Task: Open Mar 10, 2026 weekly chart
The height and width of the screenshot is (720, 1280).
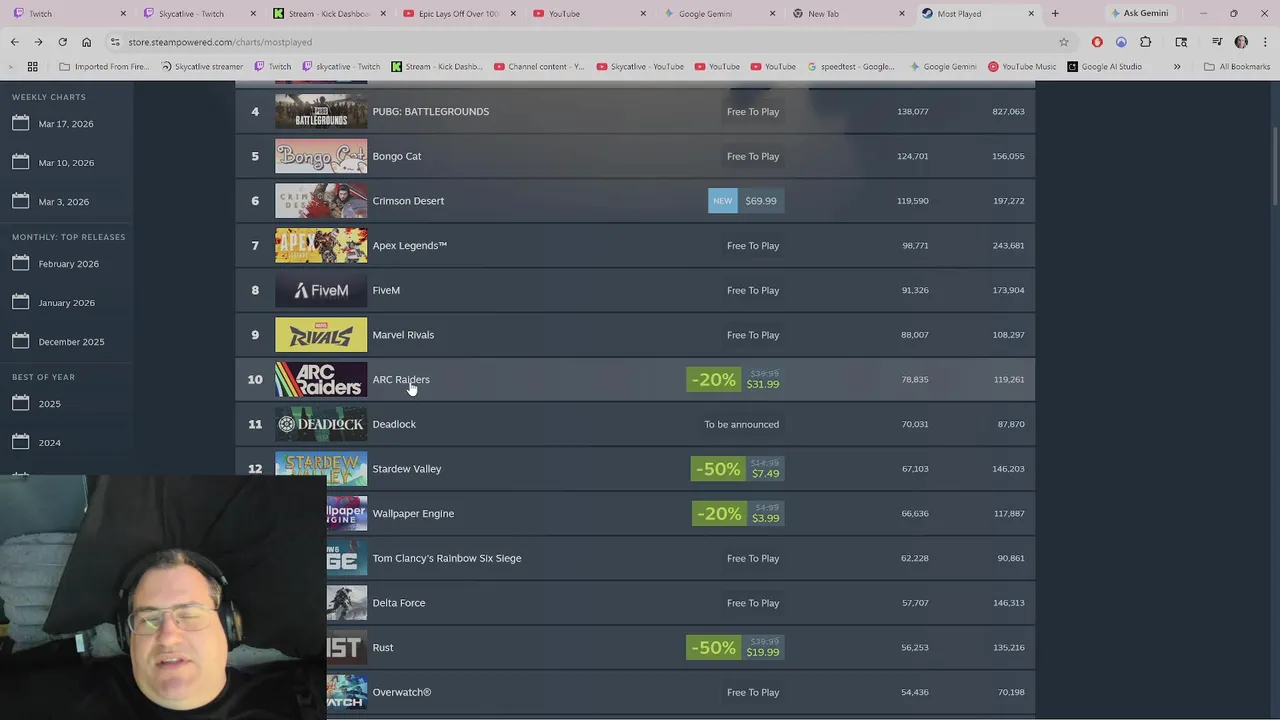Action: click(x=66, y=163)
